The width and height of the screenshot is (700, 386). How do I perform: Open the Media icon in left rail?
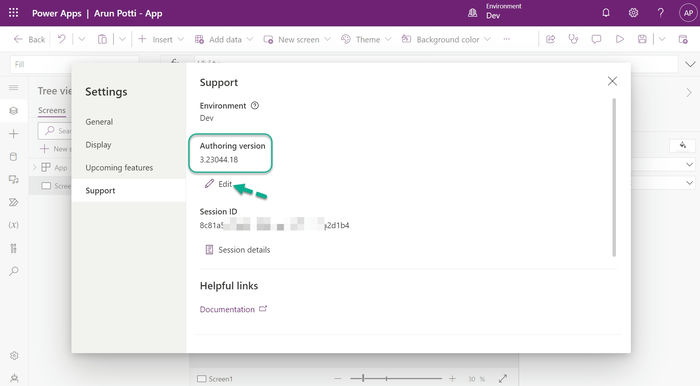[14, 179]
